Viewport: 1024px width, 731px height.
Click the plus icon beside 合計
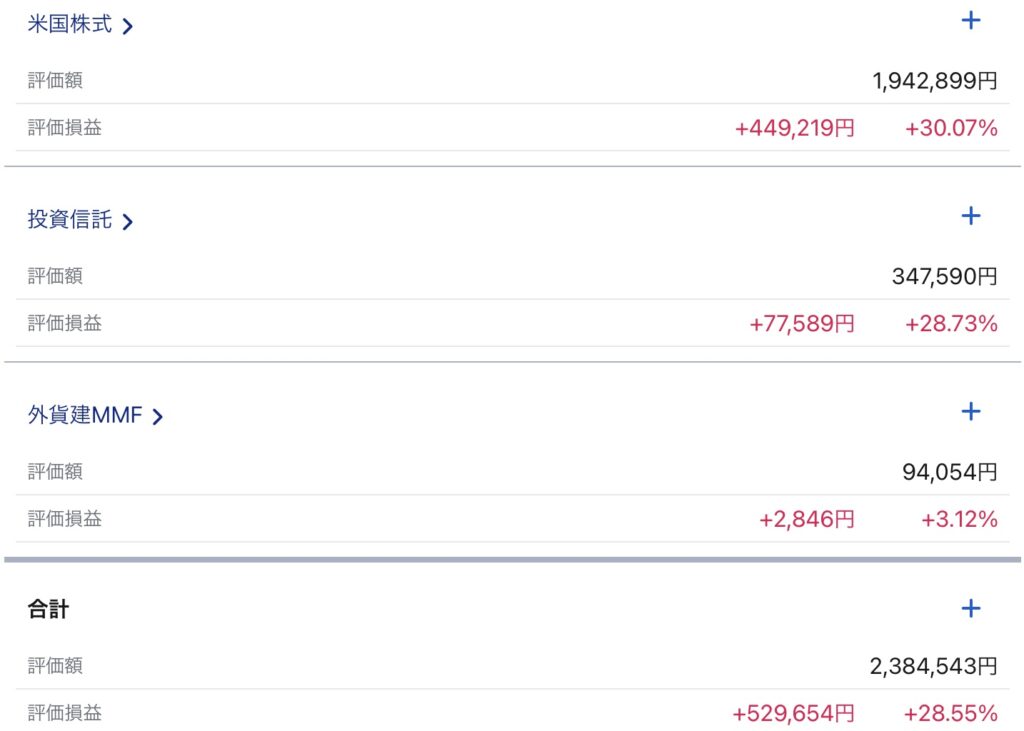[x=970, y=608]
